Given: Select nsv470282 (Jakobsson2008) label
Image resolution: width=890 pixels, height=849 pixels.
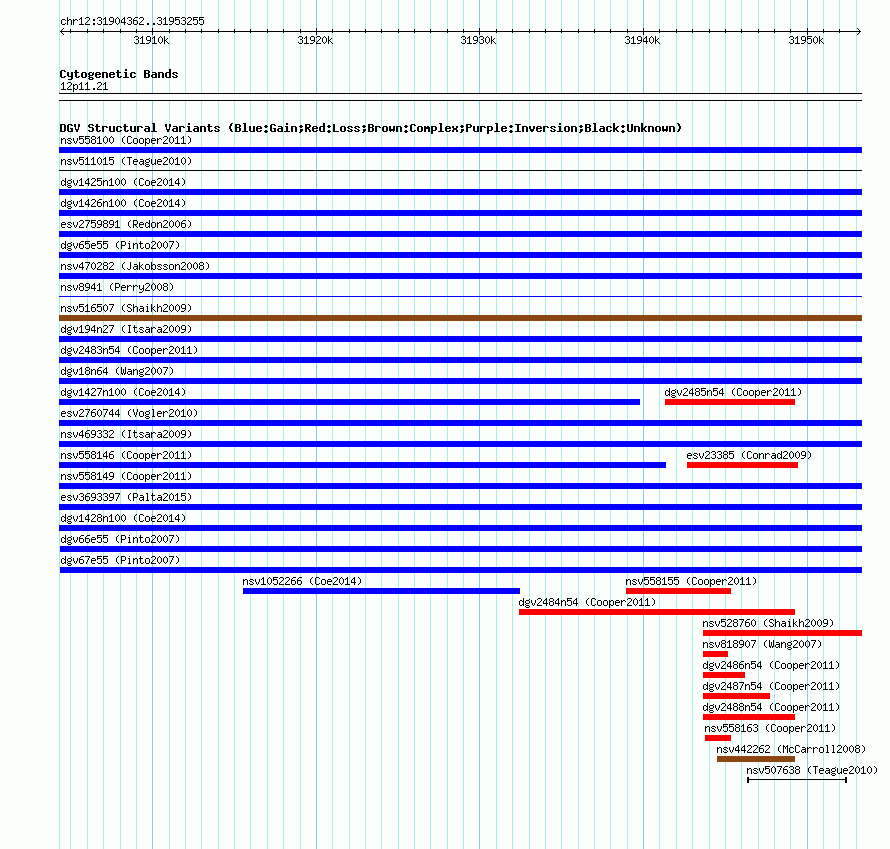Looking at the screenshot, I should [135, 266].
